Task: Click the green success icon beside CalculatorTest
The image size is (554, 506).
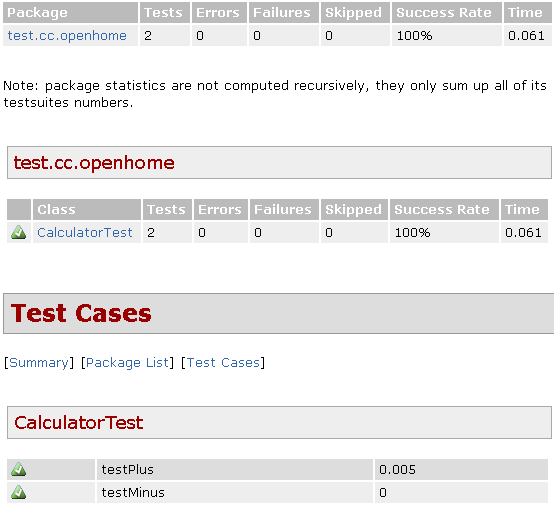Action: (x=18, y=233)
